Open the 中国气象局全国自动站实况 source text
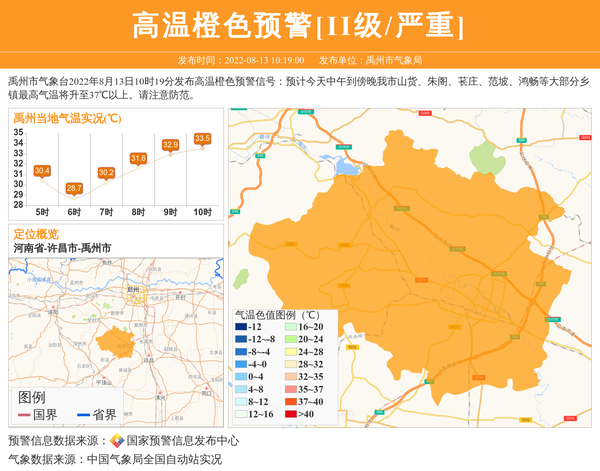 (154, 459)
